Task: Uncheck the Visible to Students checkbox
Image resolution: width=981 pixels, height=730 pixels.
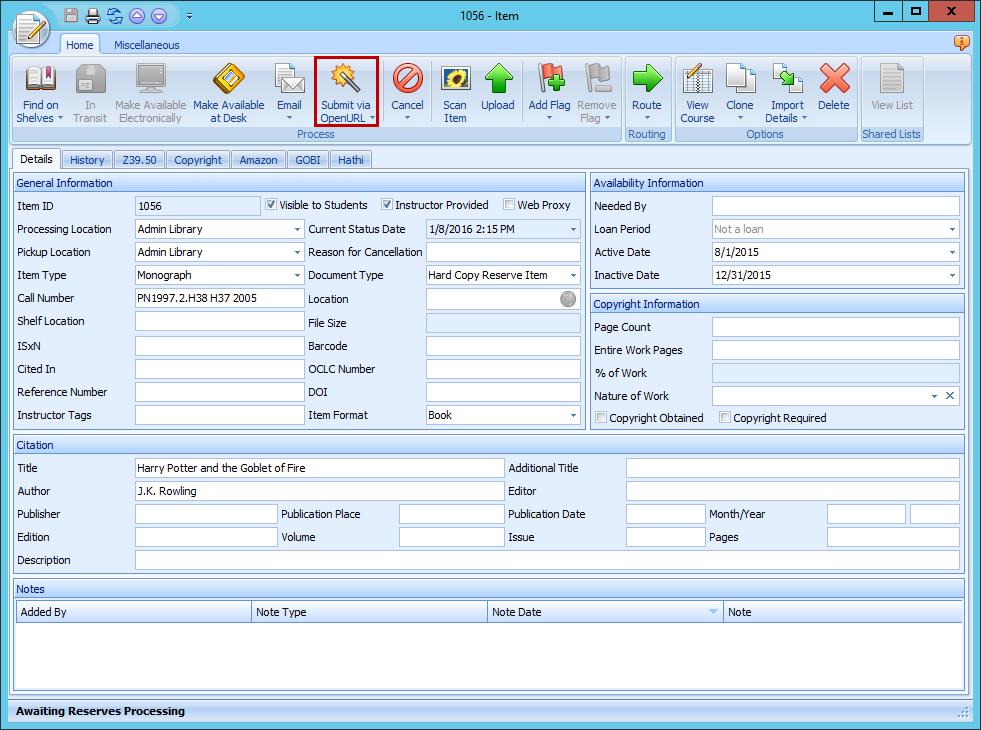Action: 271,205
